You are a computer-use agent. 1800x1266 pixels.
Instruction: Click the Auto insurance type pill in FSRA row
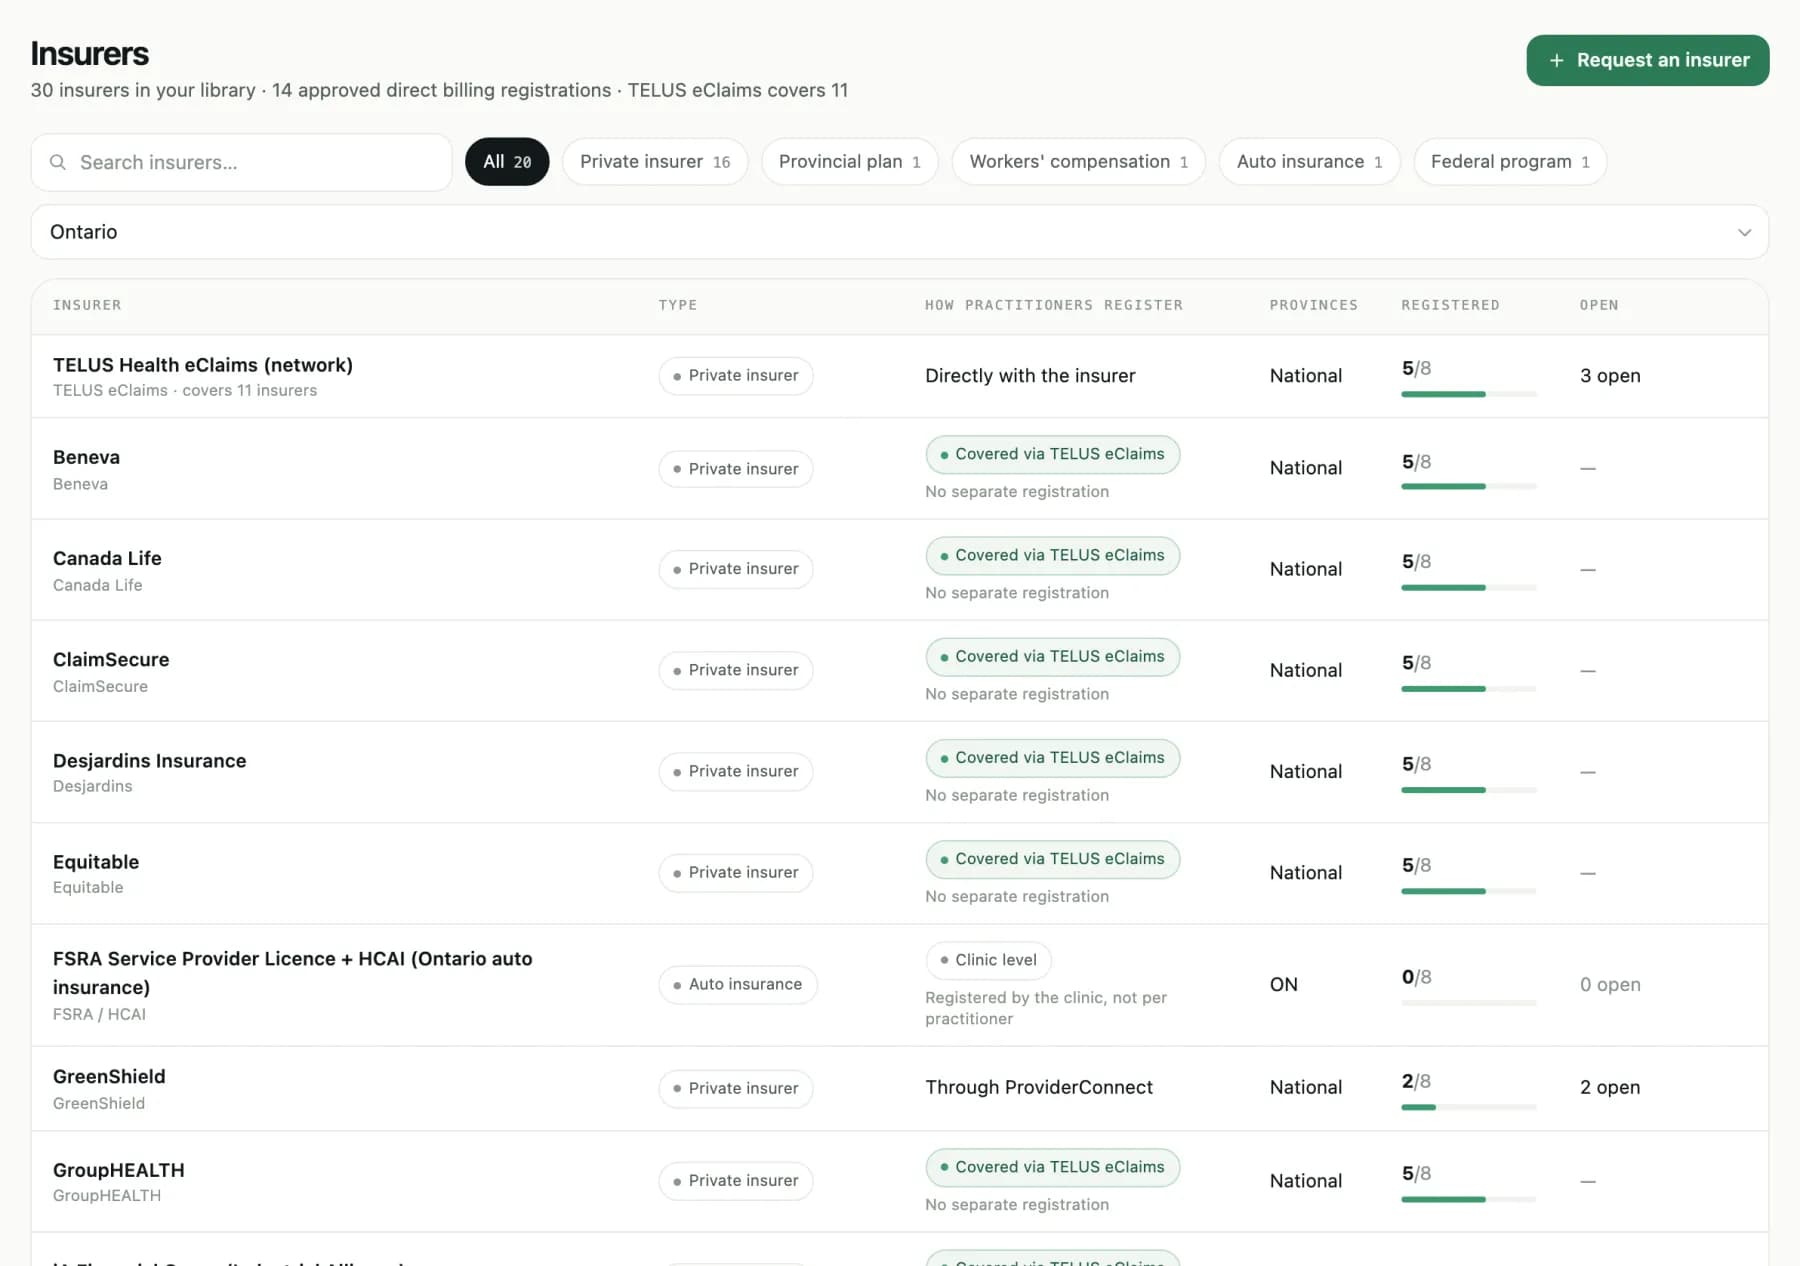[738, 984]
